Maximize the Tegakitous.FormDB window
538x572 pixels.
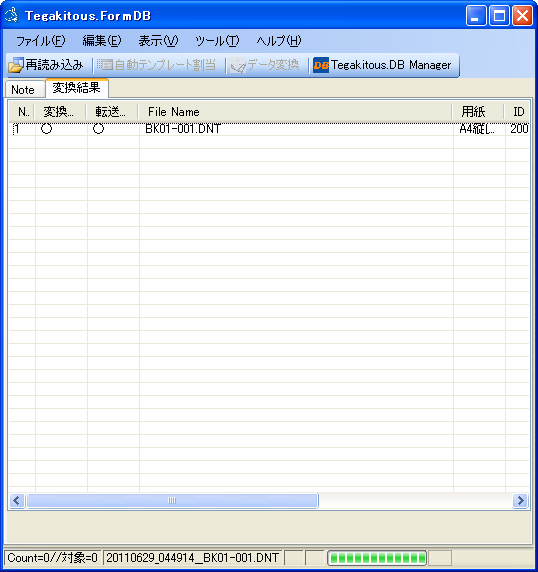pyautogui.click(x=499, y=16)
